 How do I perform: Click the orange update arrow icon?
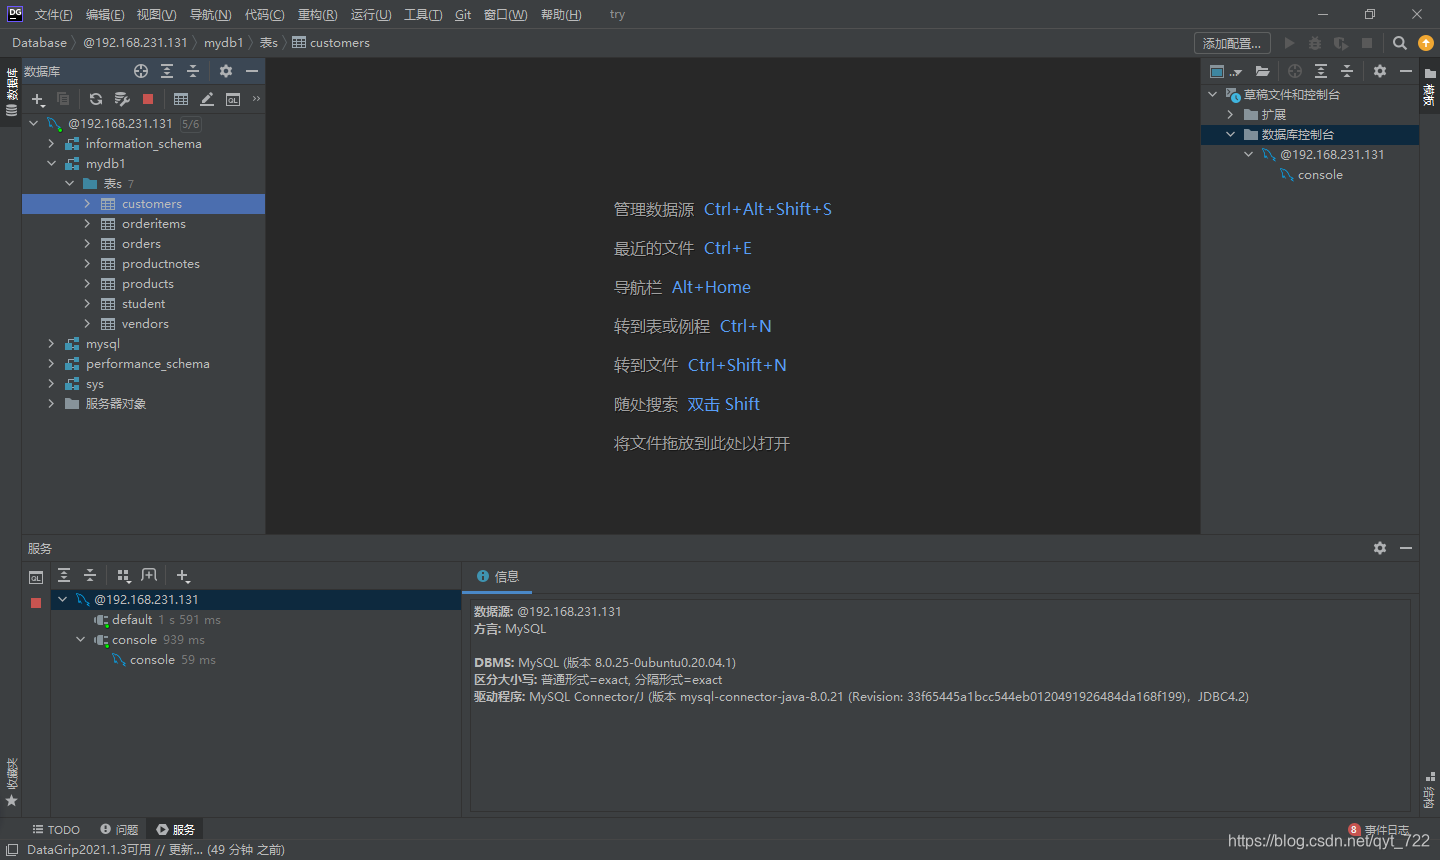[x=1426, y=43]
